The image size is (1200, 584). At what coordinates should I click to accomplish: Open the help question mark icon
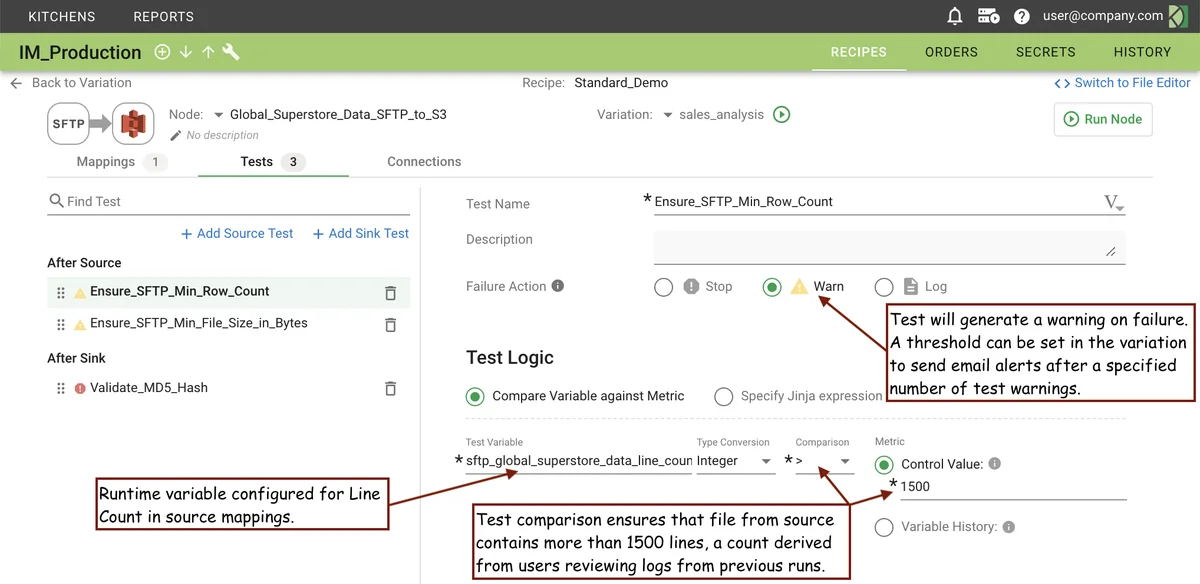tap(1021, 16)
